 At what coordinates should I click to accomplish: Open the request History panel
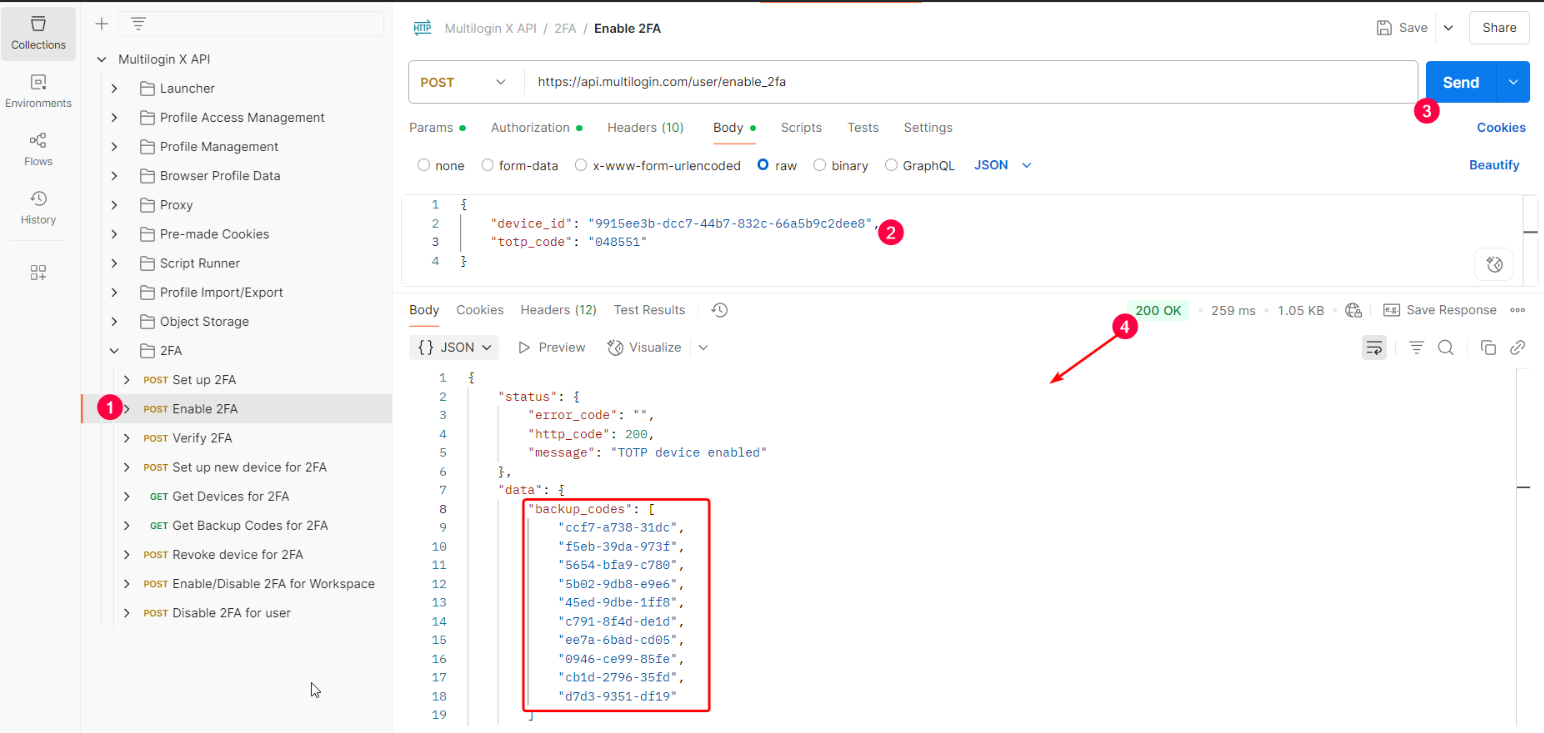(38, 207)
